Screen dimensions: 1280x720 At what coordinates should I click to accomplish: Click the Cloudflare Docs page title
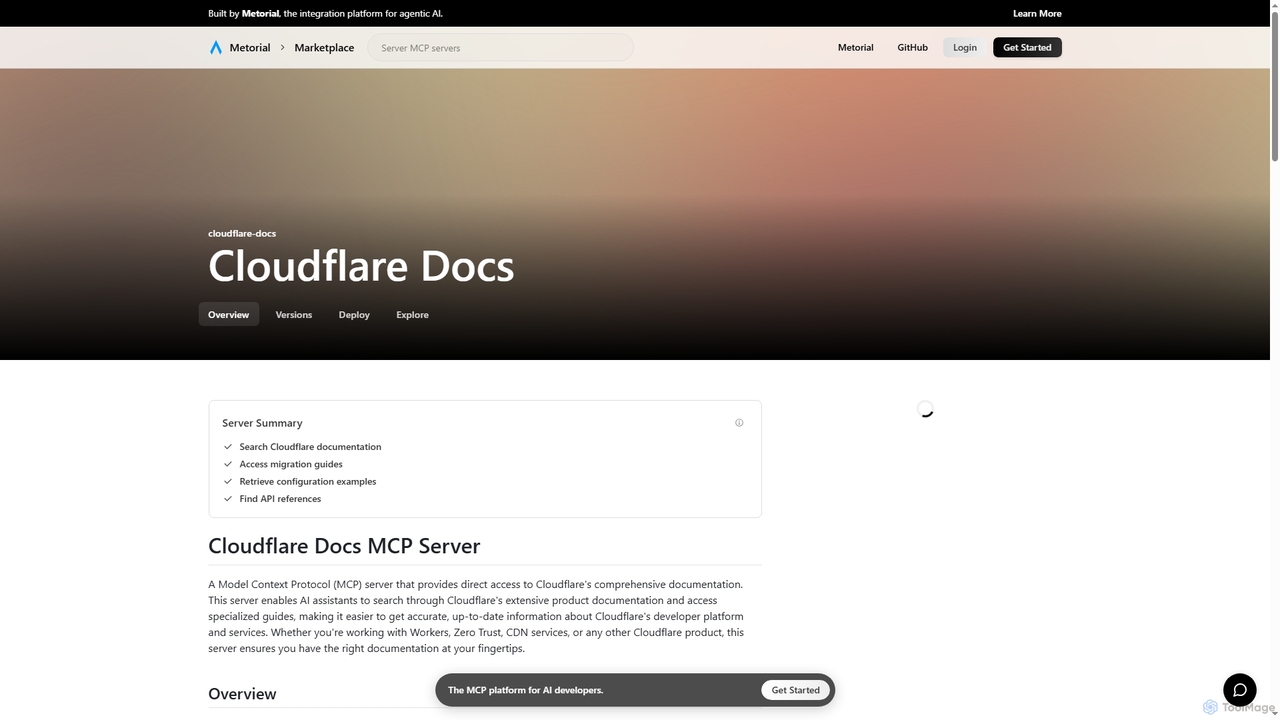(x=361, y=266)
